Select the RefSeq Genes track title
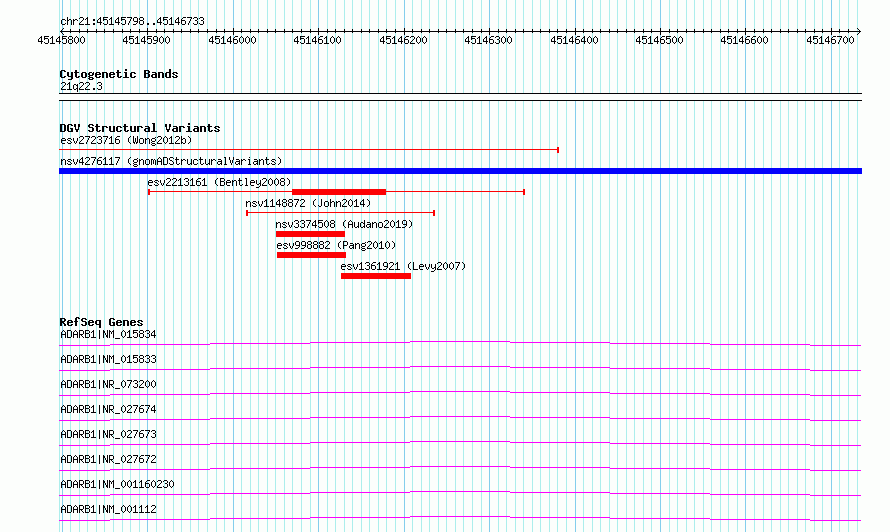The image size is (890, 532). (101, 322)
